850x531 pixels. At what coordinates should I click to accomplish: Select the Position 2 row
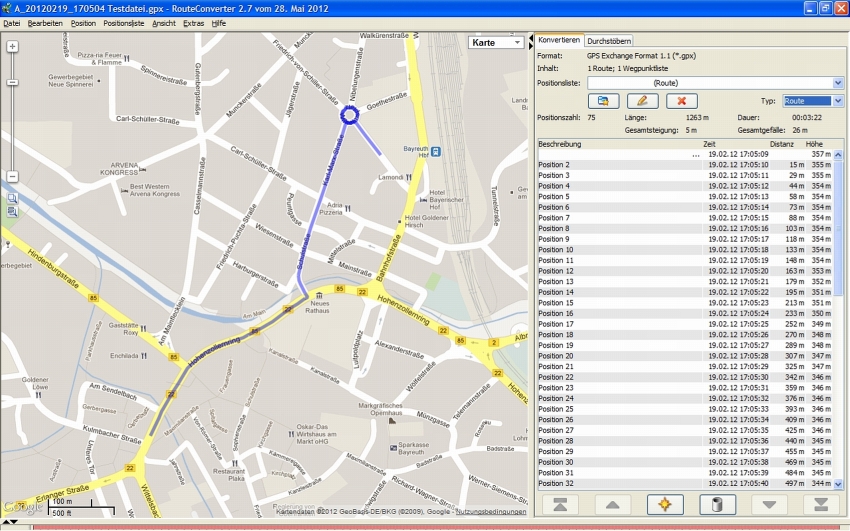point(685,165)
